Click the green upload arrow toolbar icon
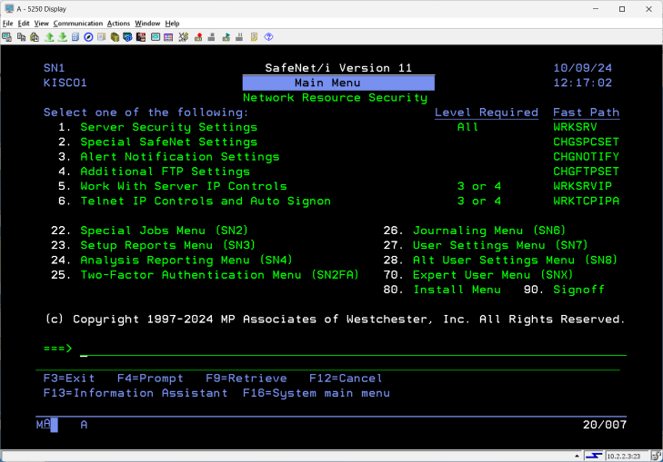This screenshot has height=462, width=663. pos(49,37)
